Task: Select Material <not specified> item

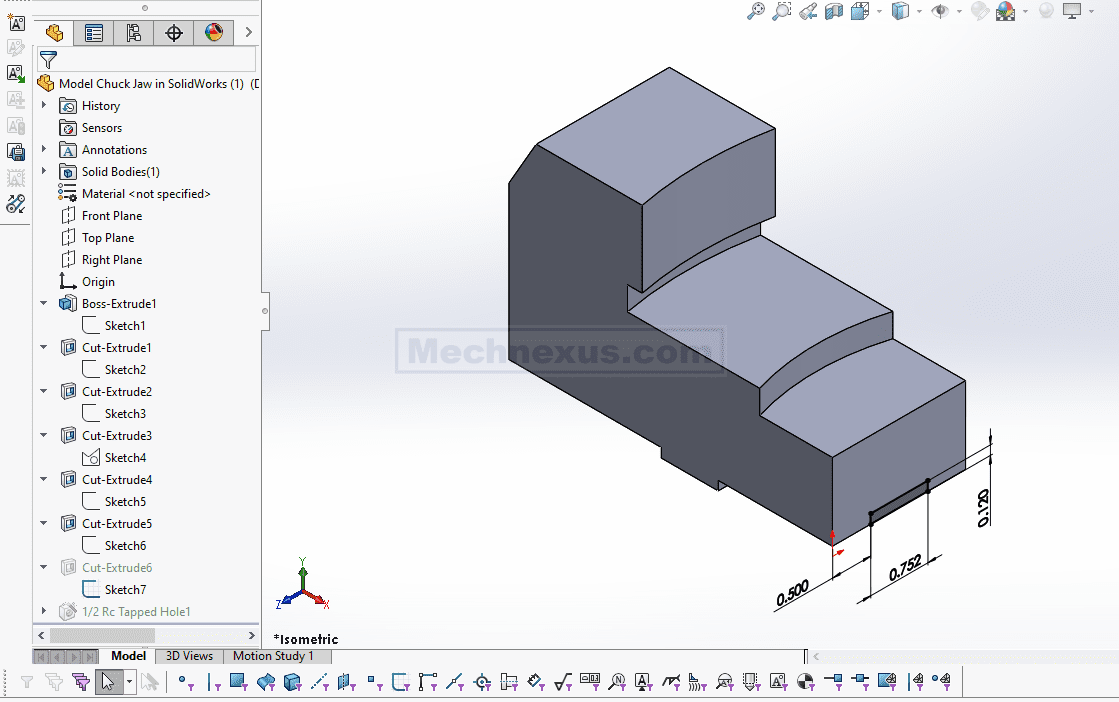Action: point(135,194)
